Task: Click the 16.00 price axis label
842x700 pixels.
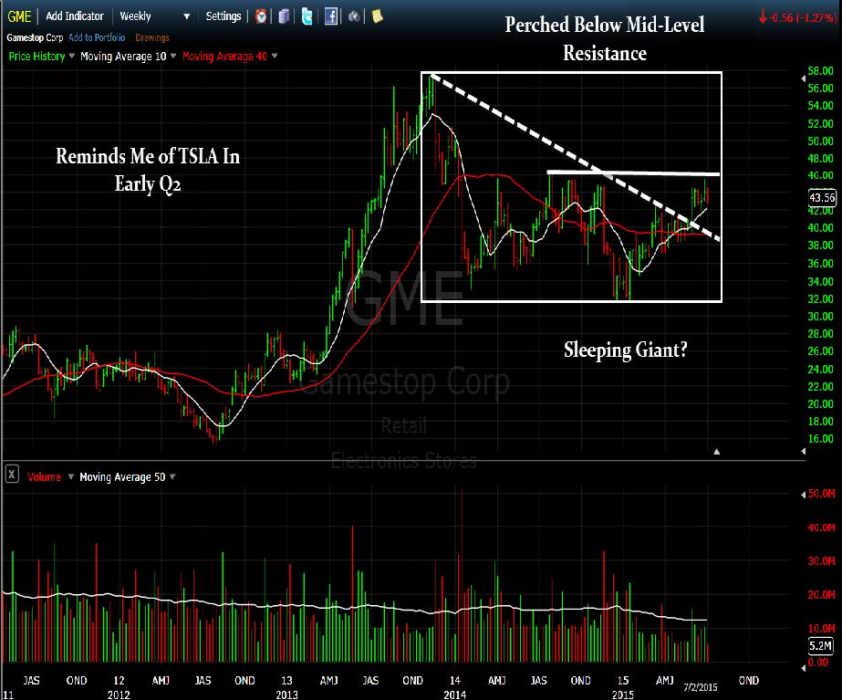Action: tap(821, 439)
